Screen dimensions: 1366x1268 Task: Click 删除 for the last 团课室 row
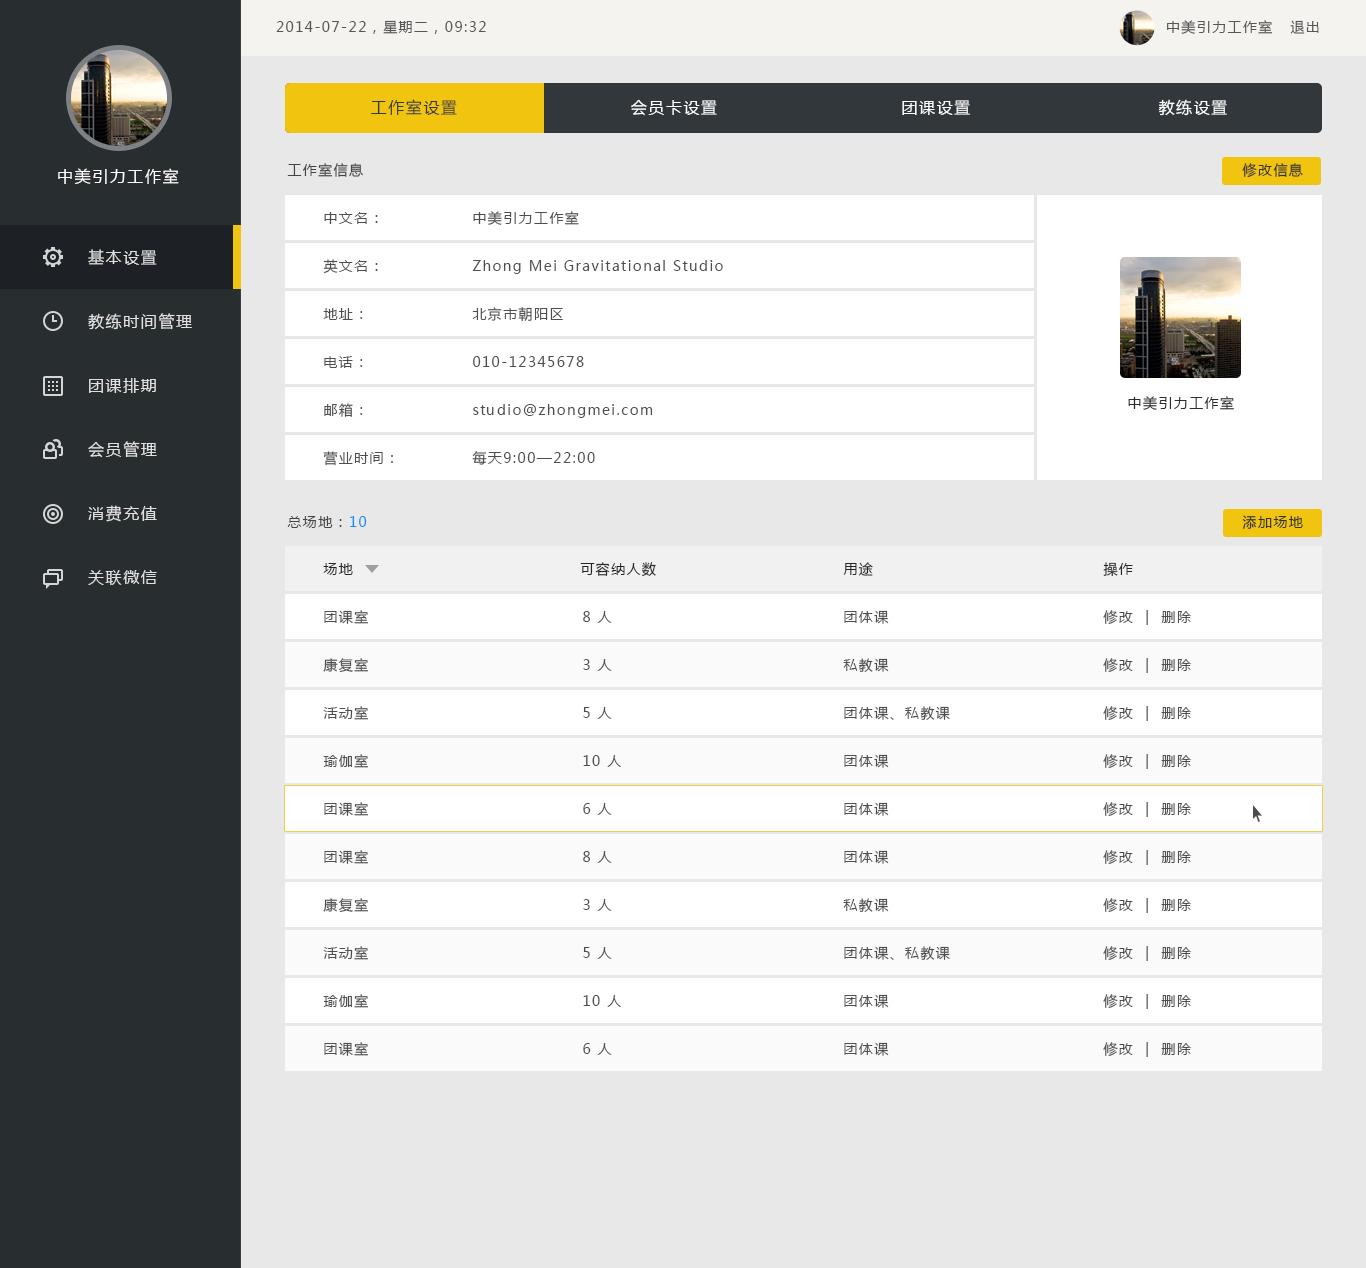pos(1175,1049)
